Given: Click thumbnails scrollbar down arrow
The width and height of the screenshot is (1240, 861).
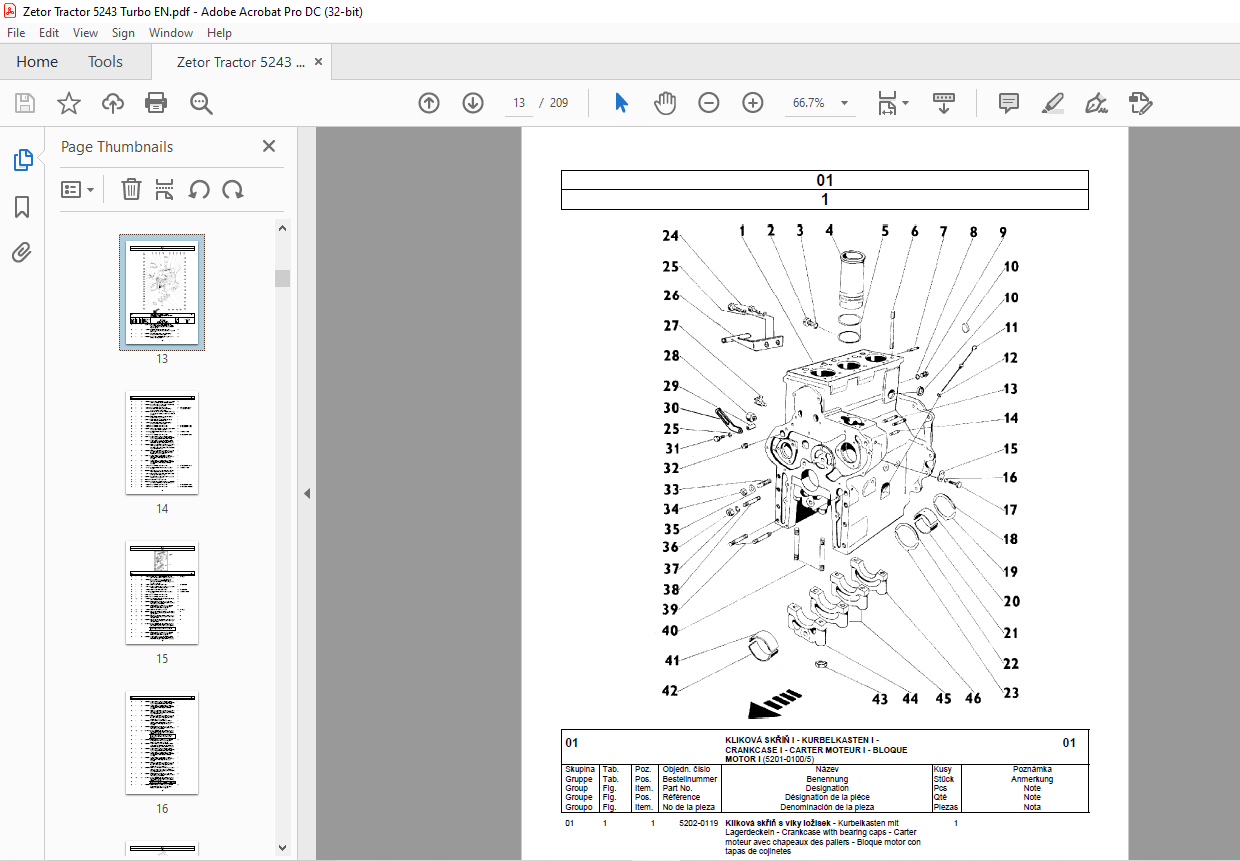Looking at the screenshot, I should tap(283, 848).
